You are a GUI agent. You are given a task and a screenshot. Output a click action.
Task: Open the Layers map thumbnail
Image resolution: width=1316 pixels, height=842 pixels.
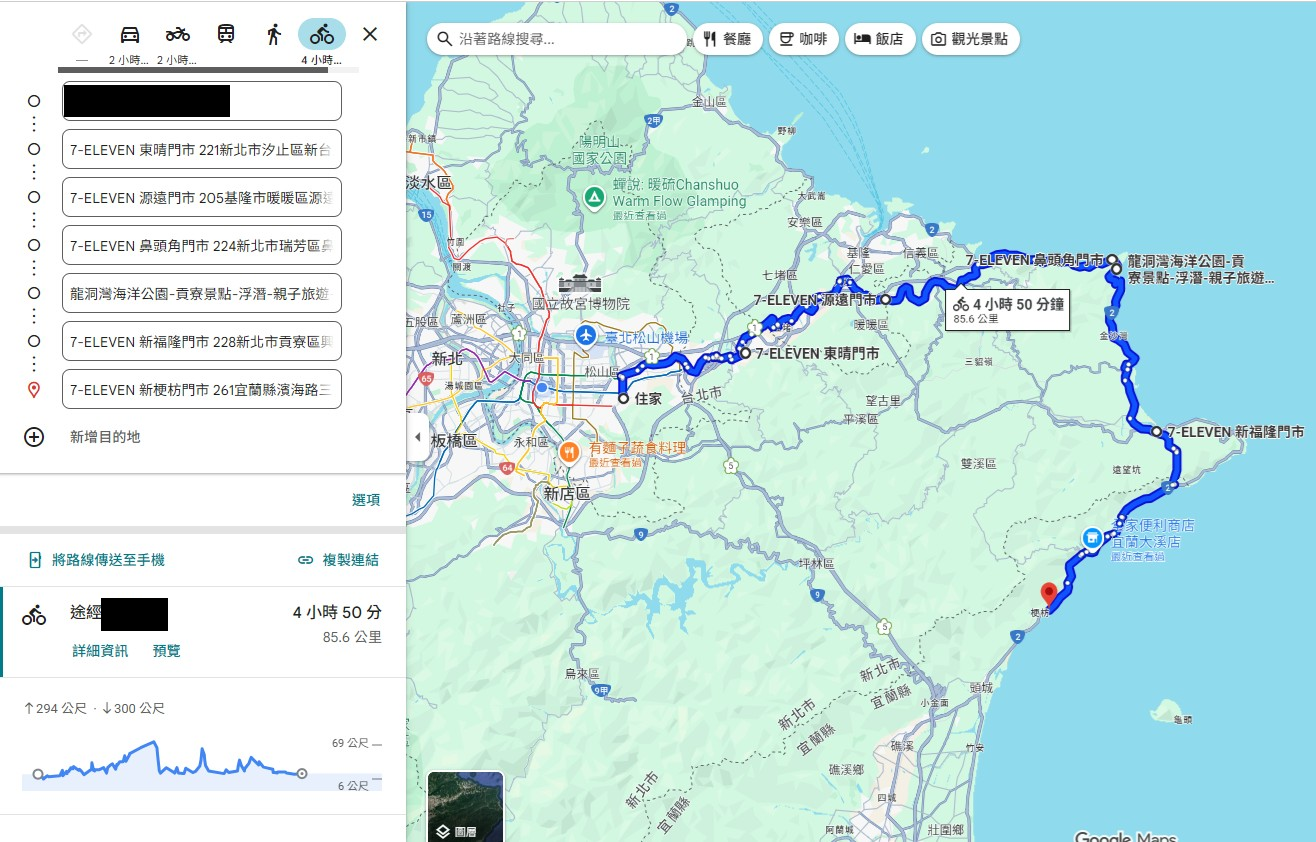465,806
